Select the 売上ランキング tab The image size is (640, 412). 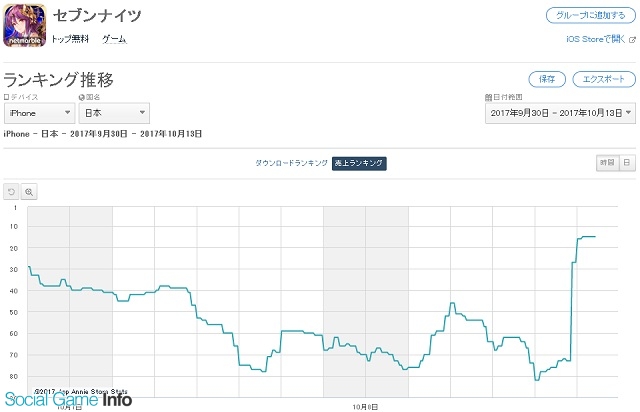pyautogui.click(x=359, y=163)
